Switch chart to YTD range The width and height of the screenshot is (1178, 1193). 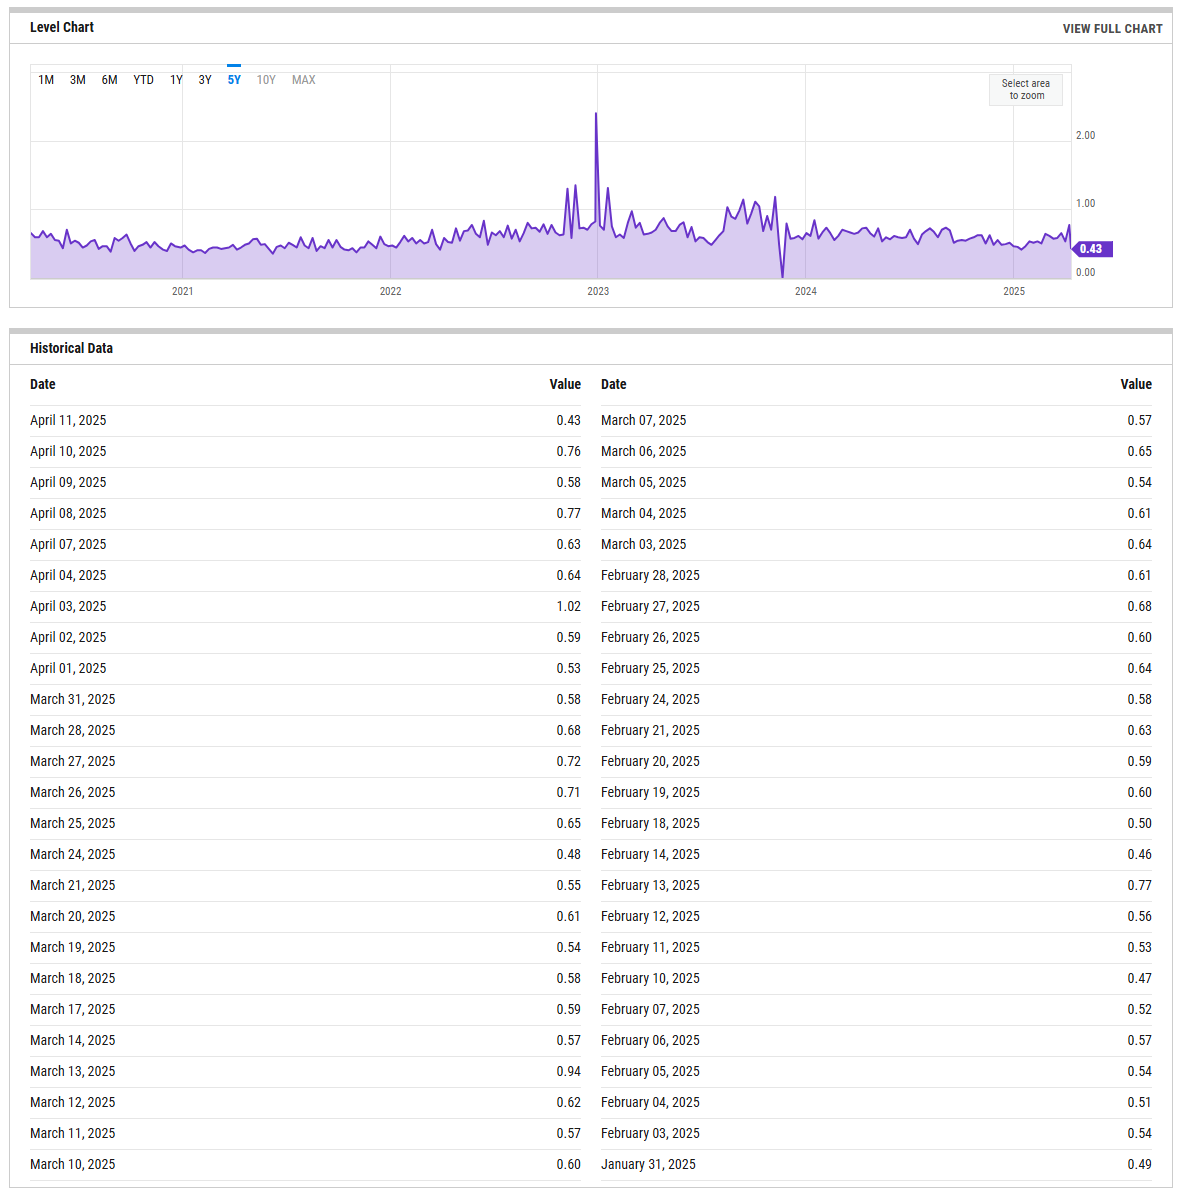[143, 80]
